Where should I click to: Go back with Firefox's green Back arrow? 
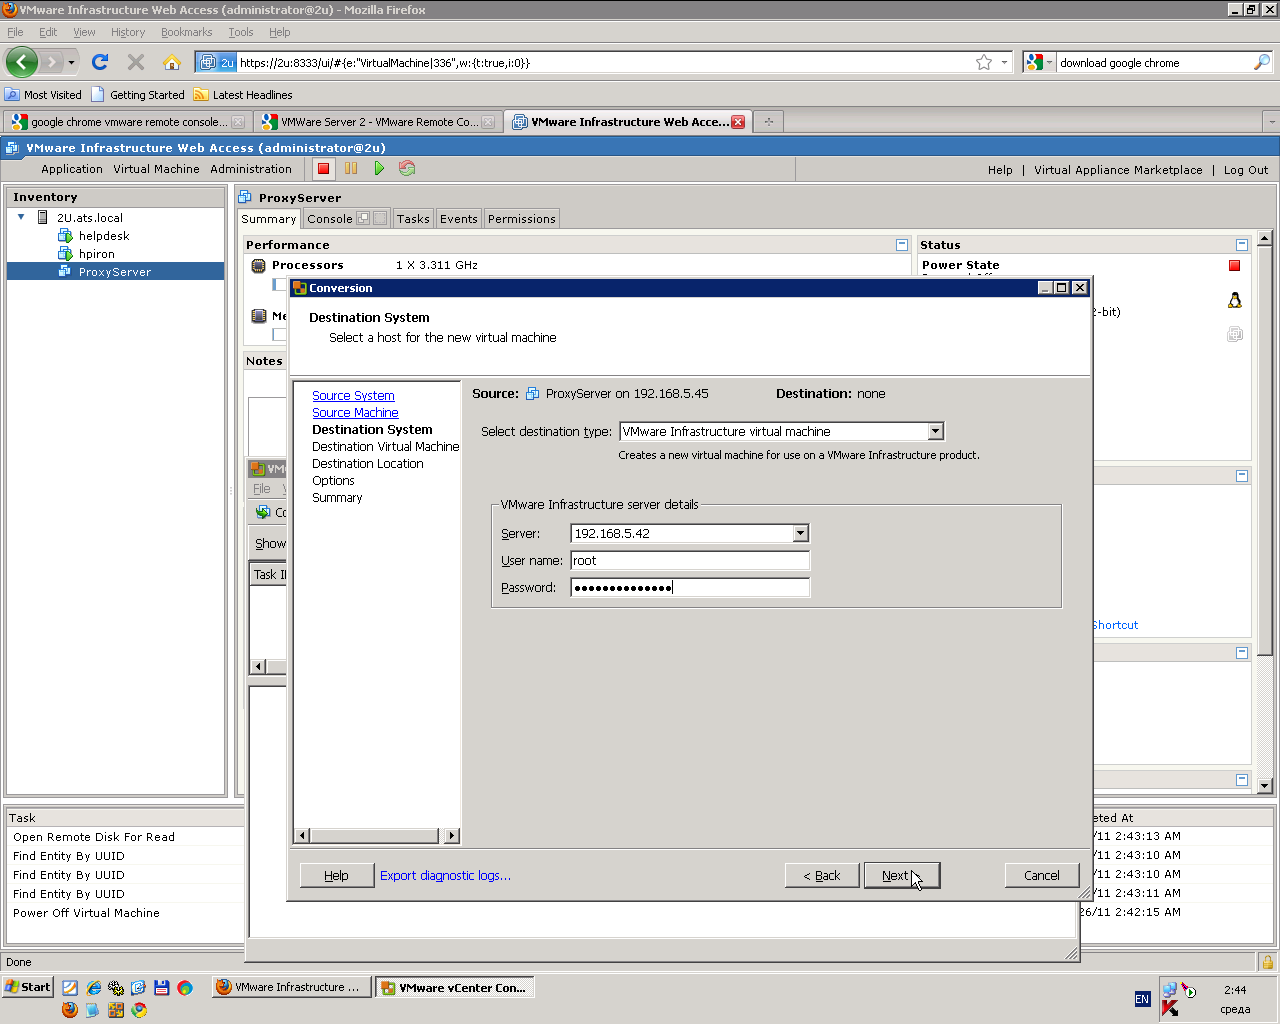pos(22,62)
